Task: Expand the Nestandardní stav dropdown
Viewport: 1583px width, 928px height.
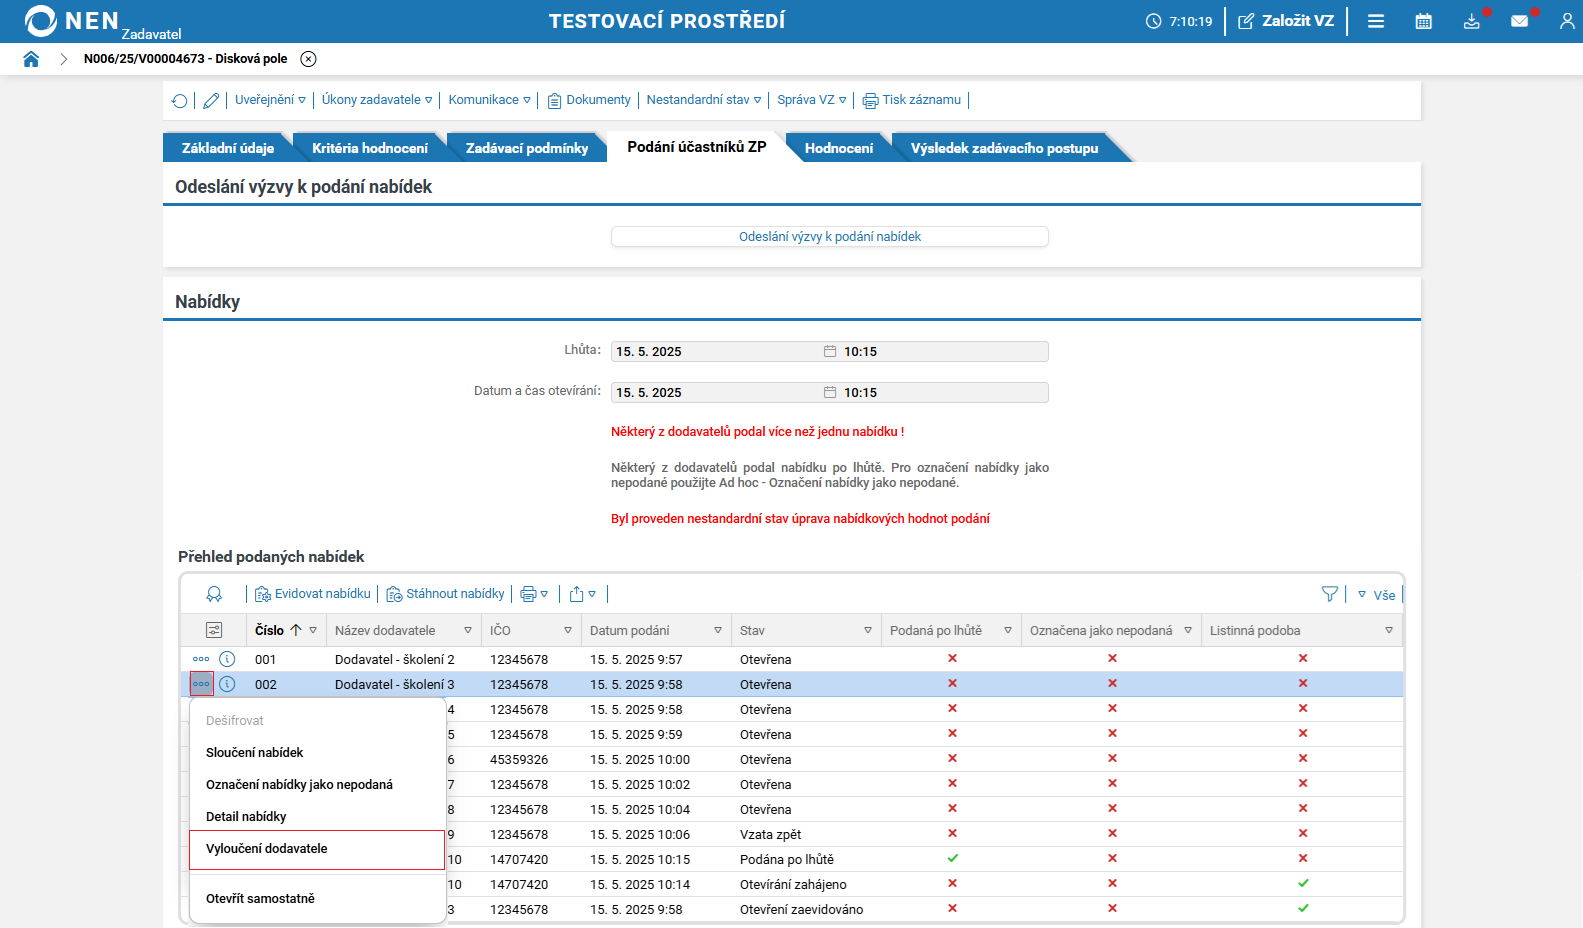Action: pos(703,100)
